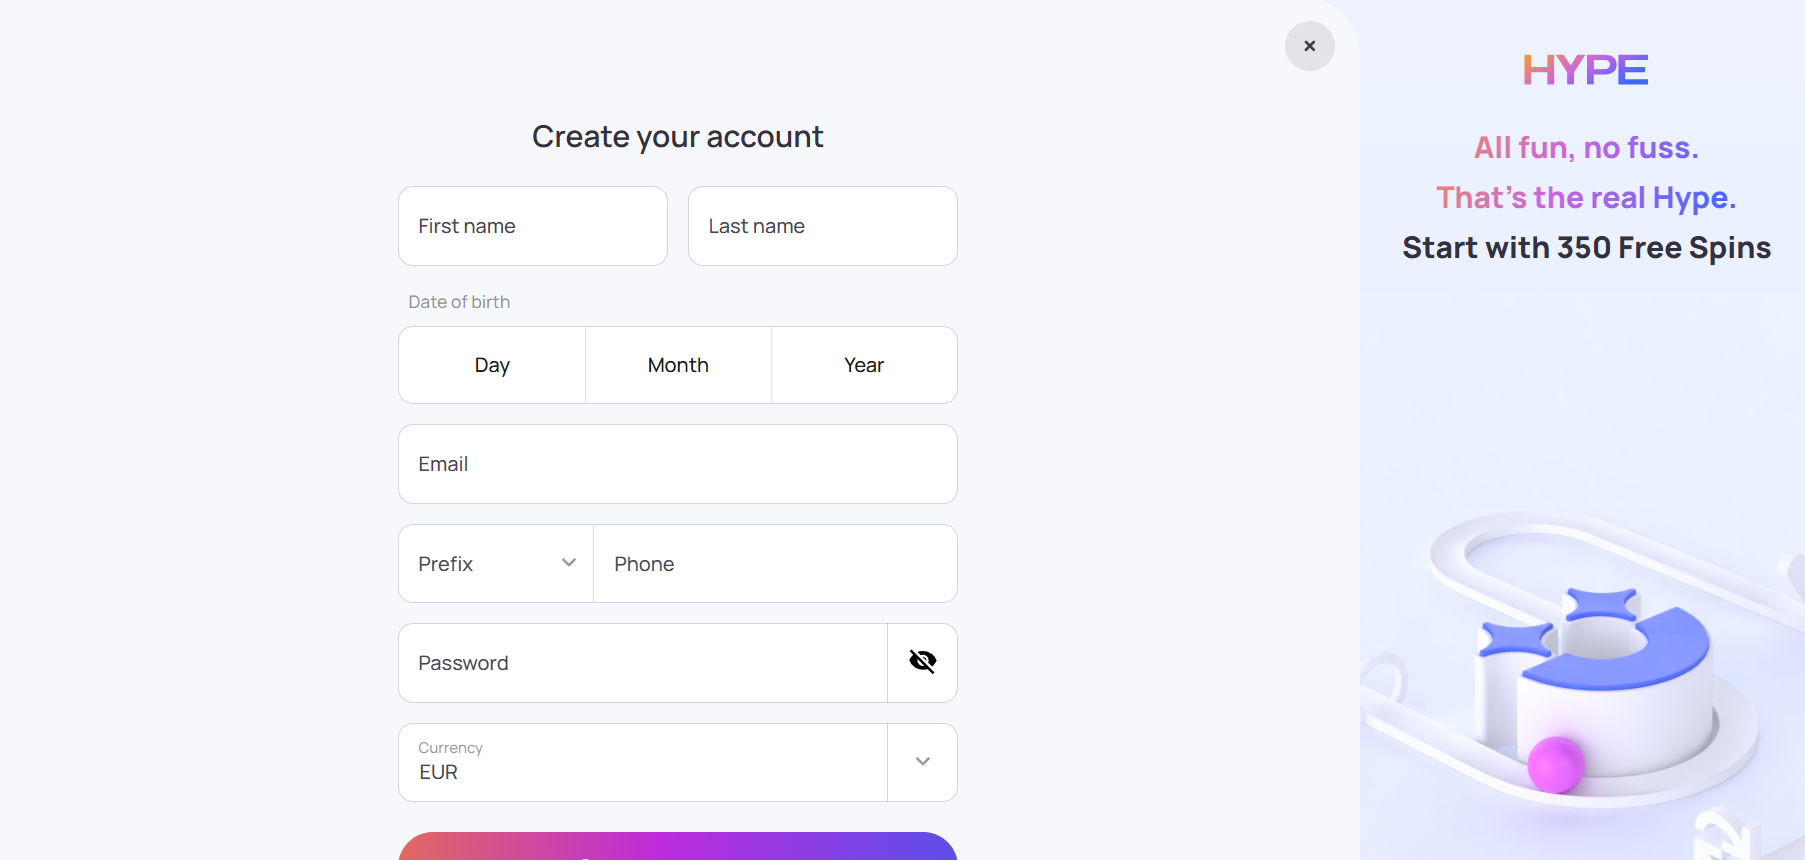Viewport: 1805px width, 860px height.
Task: Click into the Phone number field
Action: (x=775, y=564)
